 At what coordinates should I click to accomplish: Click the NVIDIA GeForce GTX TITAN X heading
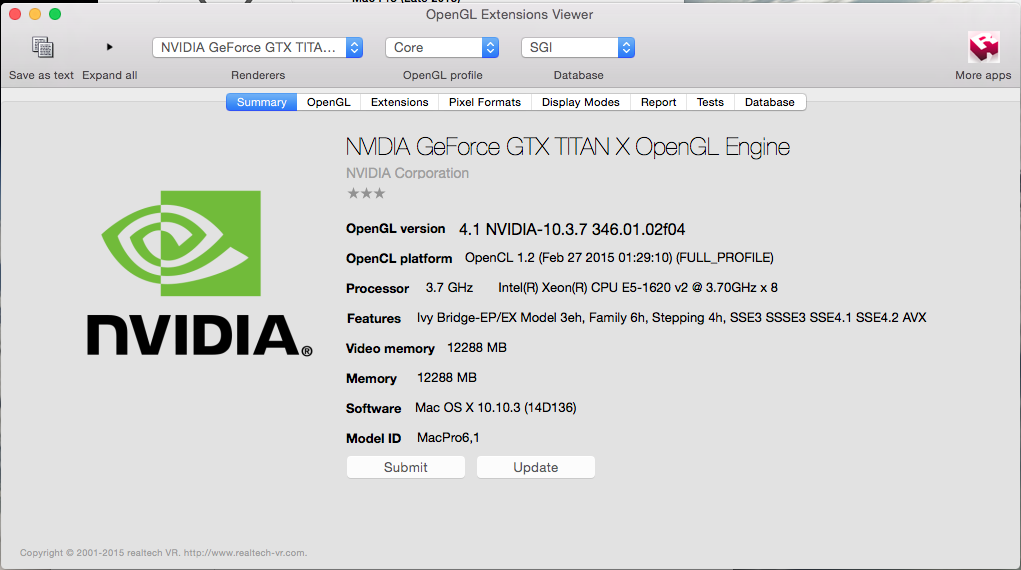coord(567,147)
